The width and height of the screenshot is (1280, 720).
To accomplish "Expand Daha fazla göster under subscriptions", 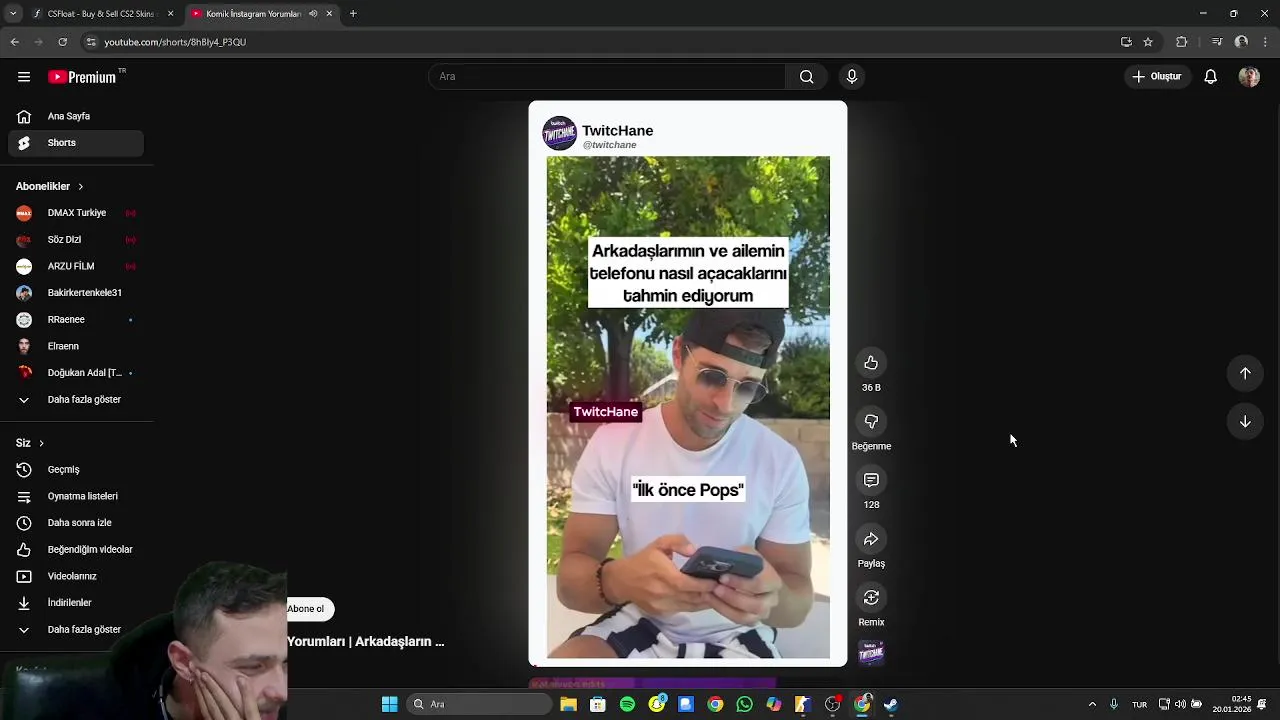I will click(x=76, y=399).
